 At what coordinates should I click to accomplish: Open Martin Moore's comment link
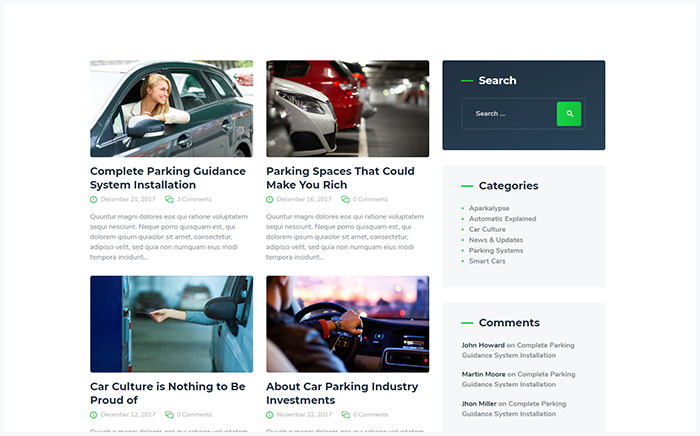point(518,379)
